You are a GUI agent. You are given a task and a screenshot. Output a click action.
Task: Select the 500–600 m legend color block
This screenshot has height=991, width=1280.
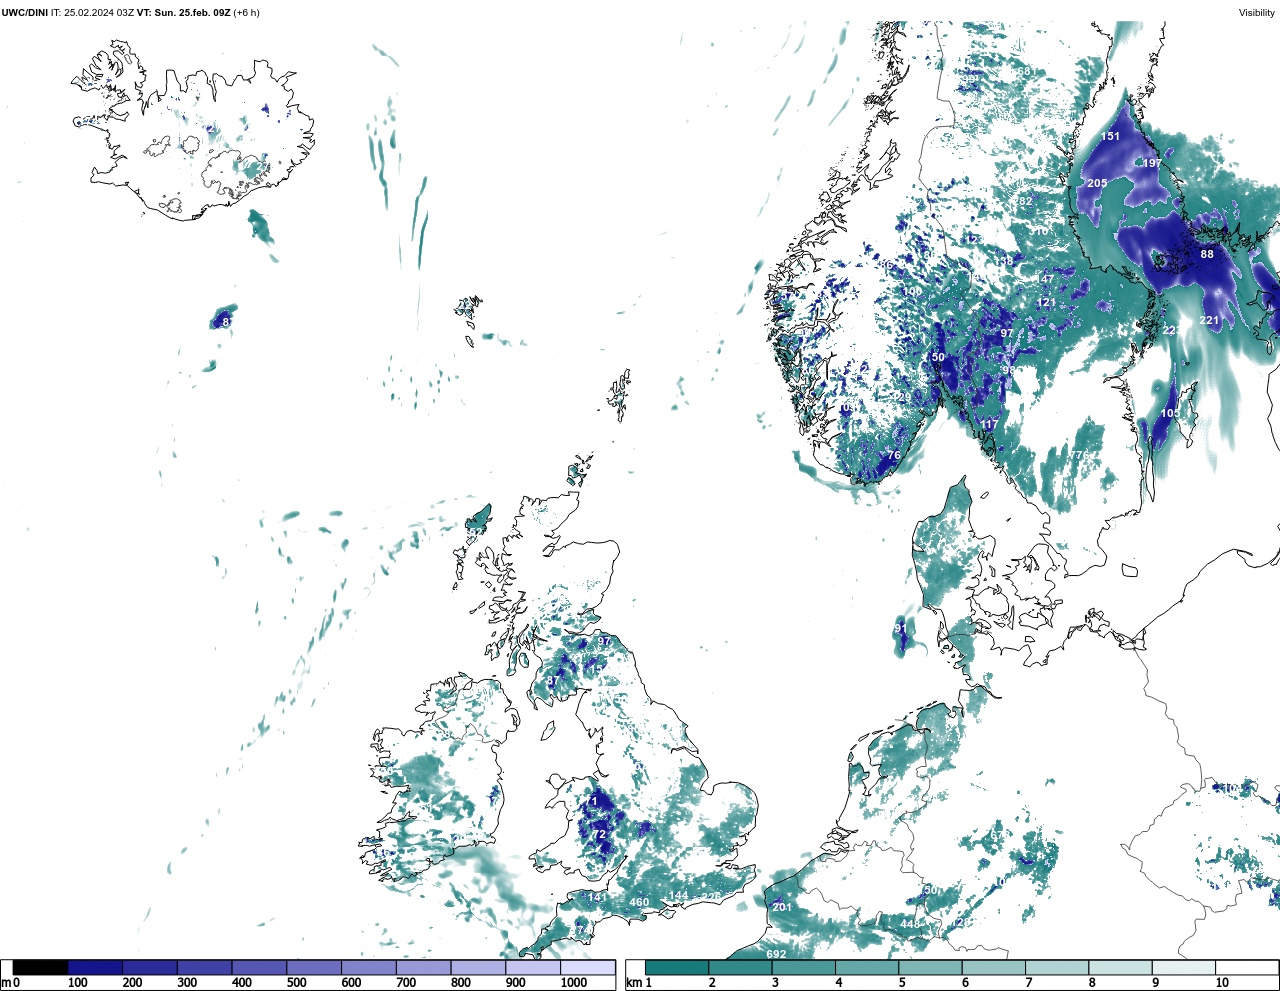[x=314, y=968]
